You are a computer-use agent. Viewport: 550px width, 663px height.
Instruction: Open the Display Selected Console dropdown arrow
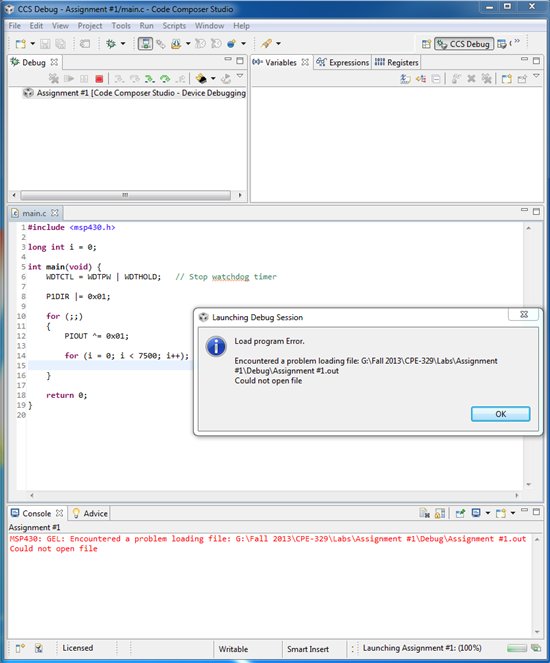click(488, 513)
